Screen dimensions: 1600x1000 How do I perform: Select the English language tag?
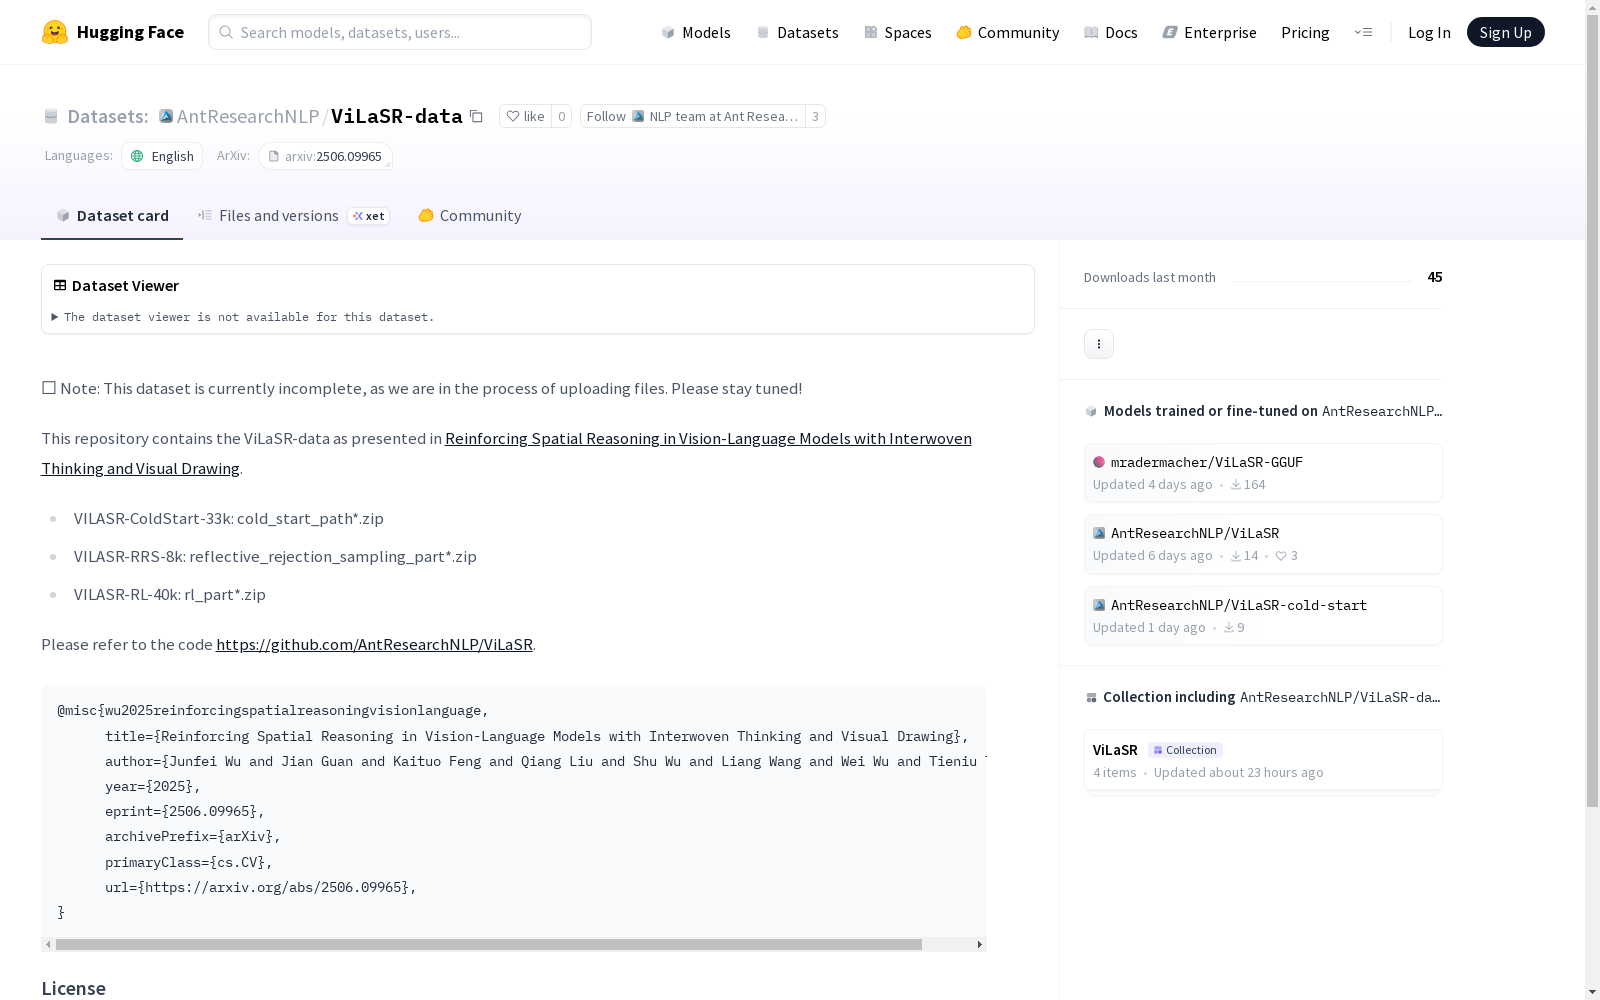point(162,156)
